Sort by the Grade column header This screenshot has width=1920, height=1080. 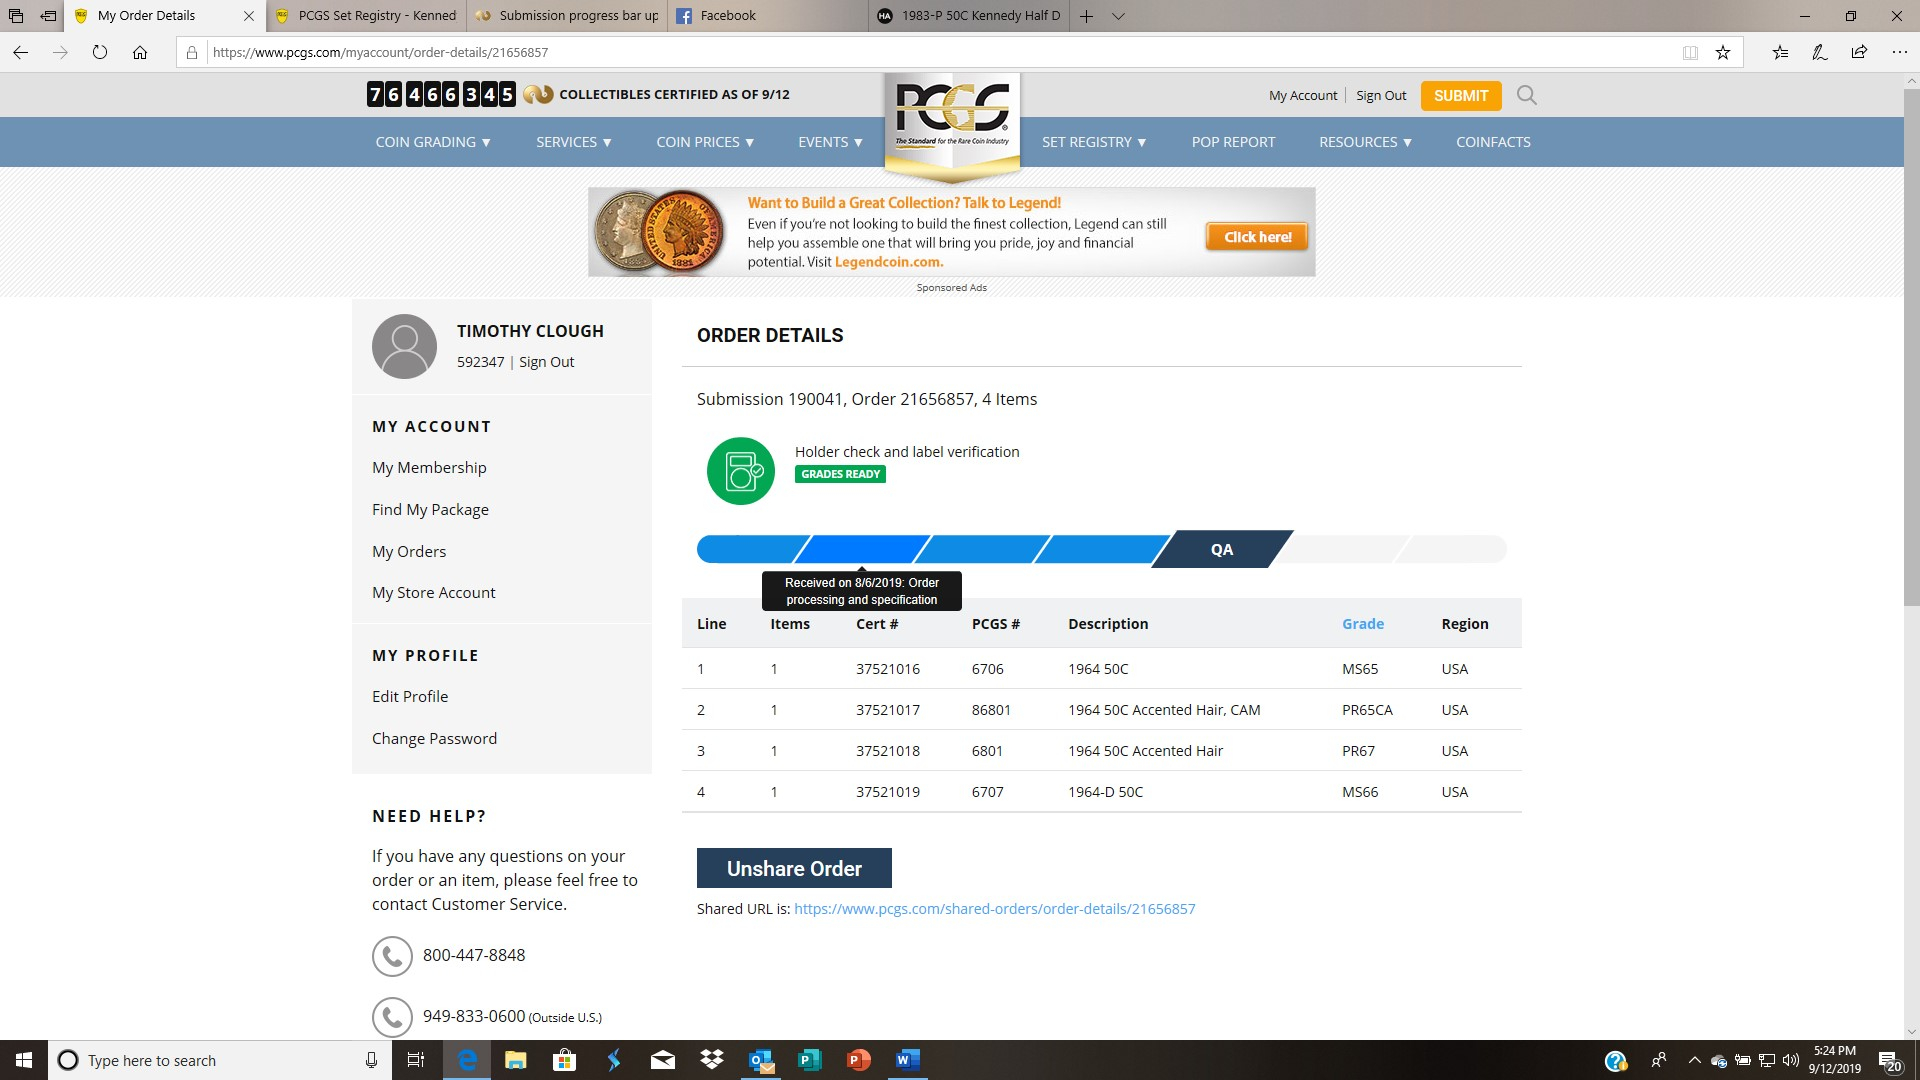coord(1362,624)
